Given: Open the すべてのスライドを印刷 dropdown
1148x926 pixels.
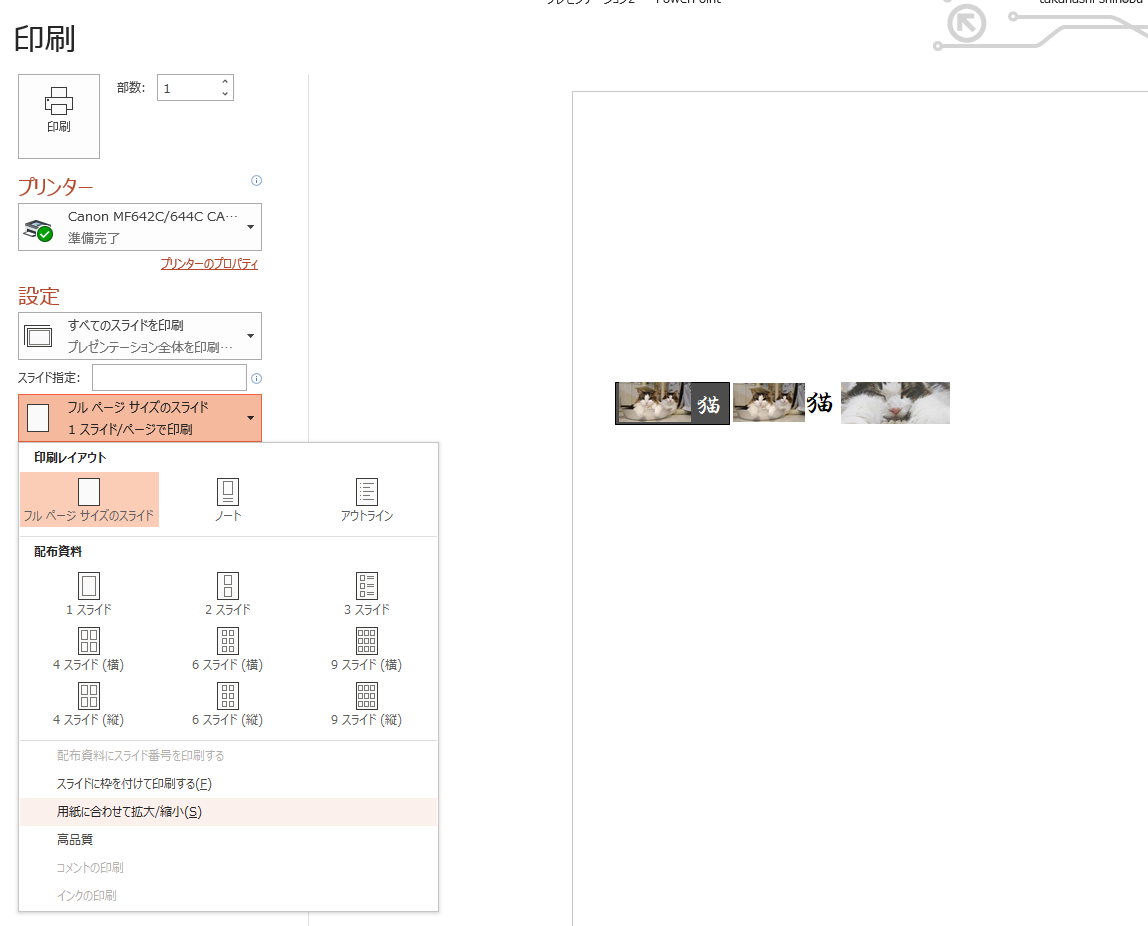Looking at the screenshot, I should coord(140,336).
